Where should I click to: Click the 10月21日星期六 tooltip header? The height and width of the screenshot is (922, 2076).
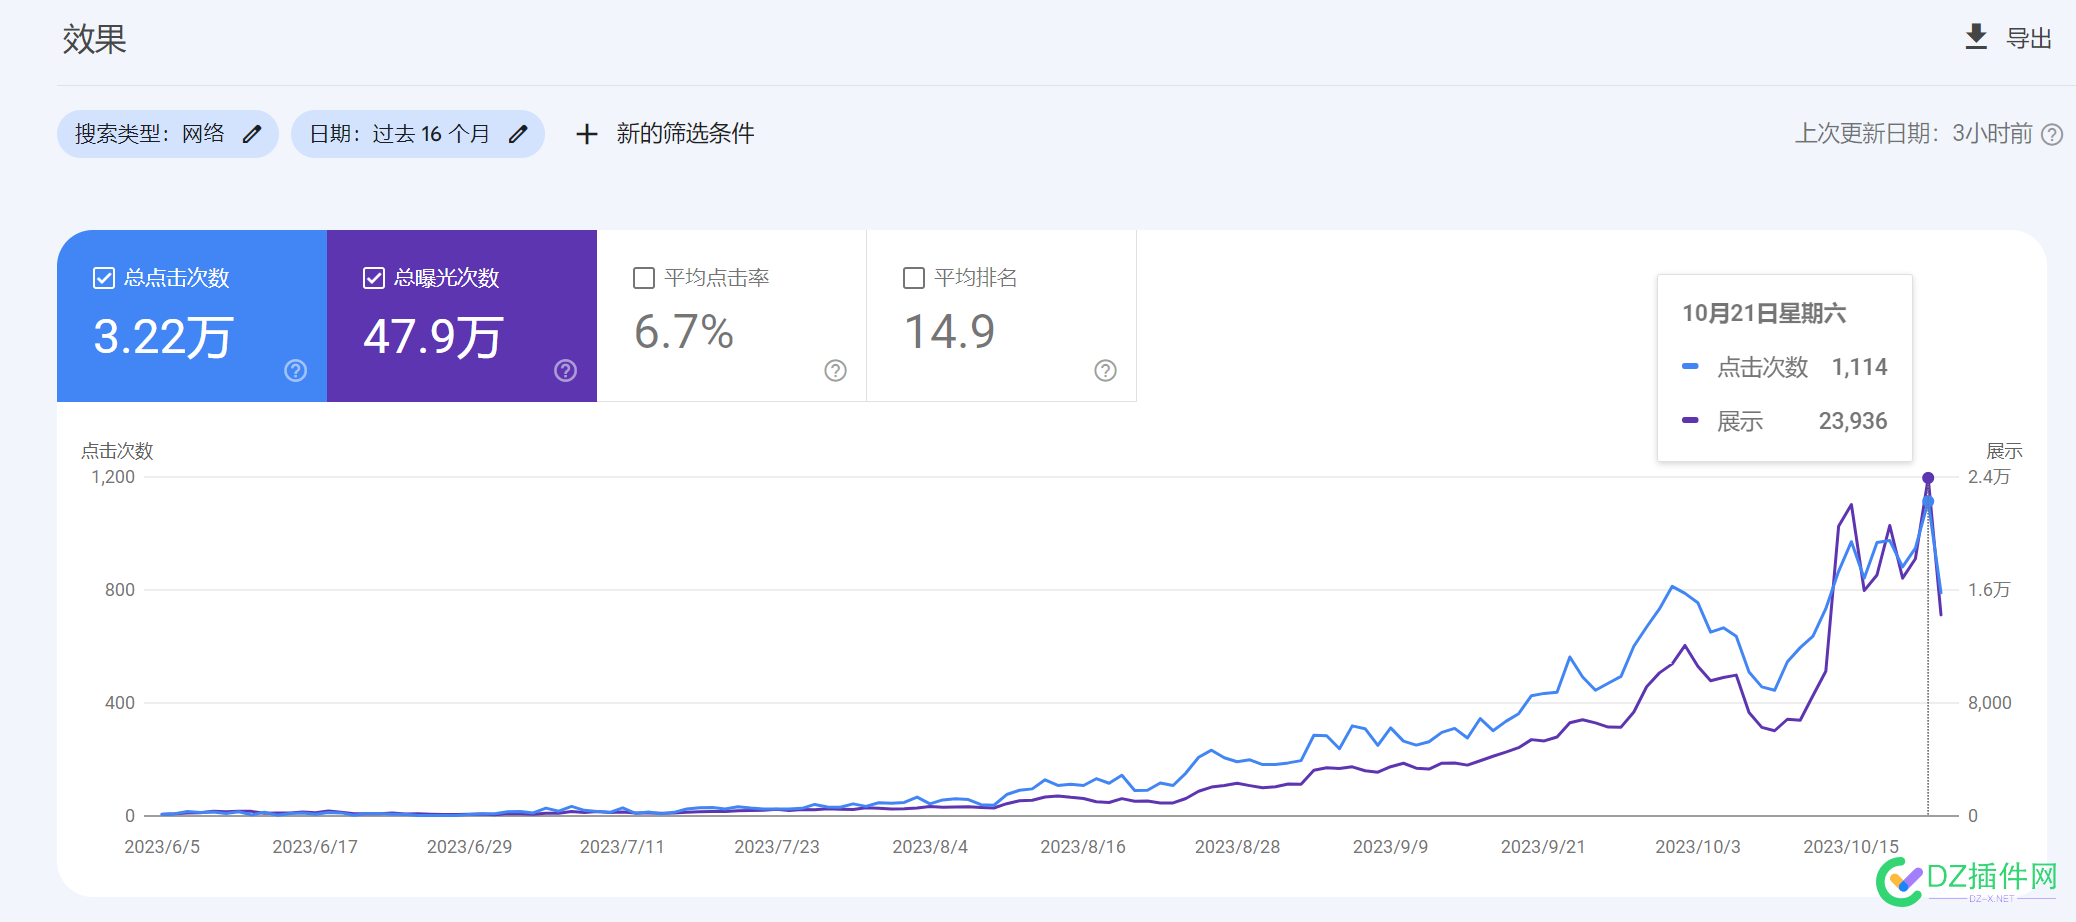point(1764,313)
